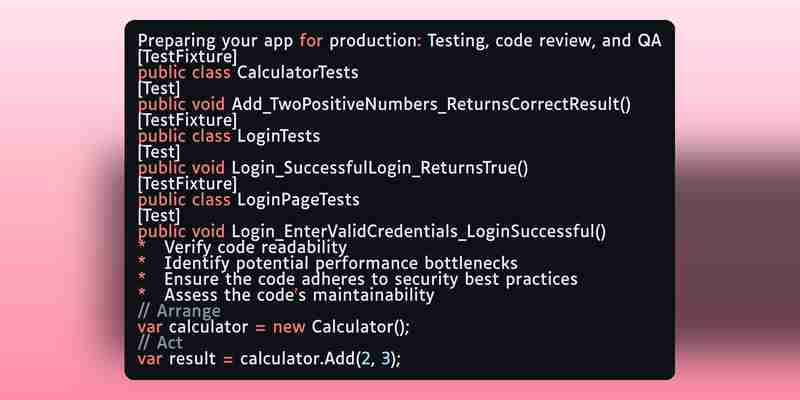800x400 pixels.
Task: Click the var calculator variable declaration
Action: [193, 327]
